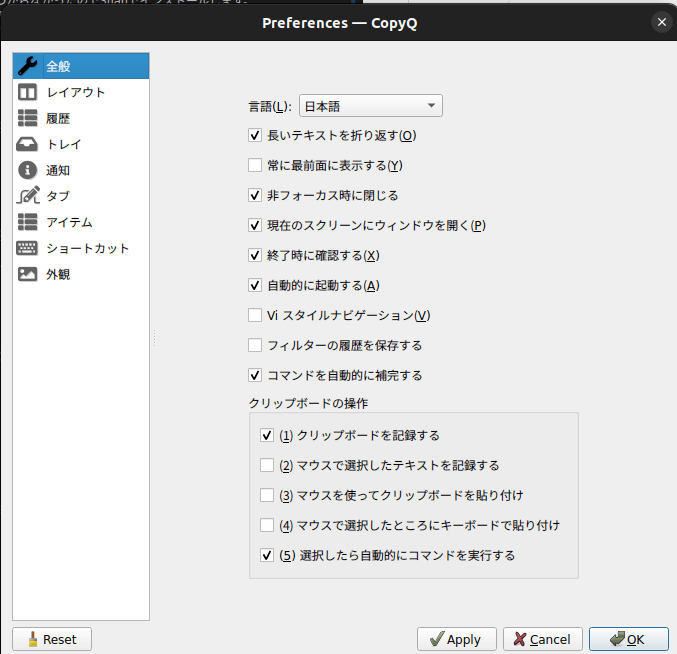The height and width of the screenshot is (654, 677).
Task: Go to the タブ settings page
Action: coord(81,196)
